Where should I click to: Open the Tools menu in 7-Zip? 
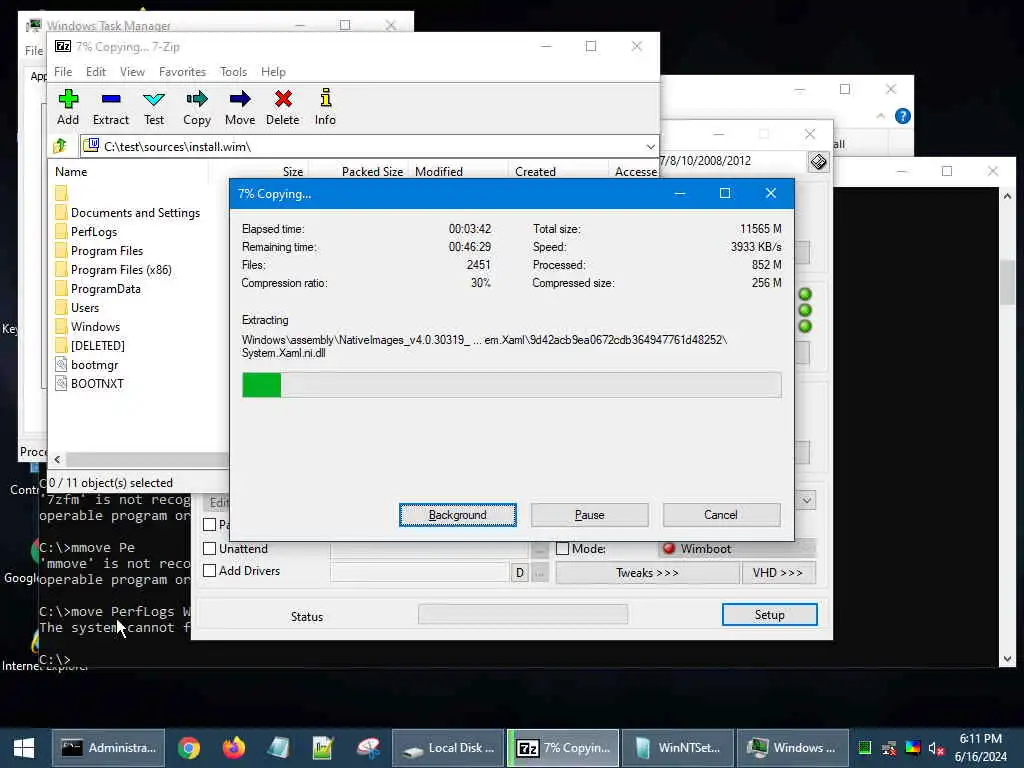[233, 72]
